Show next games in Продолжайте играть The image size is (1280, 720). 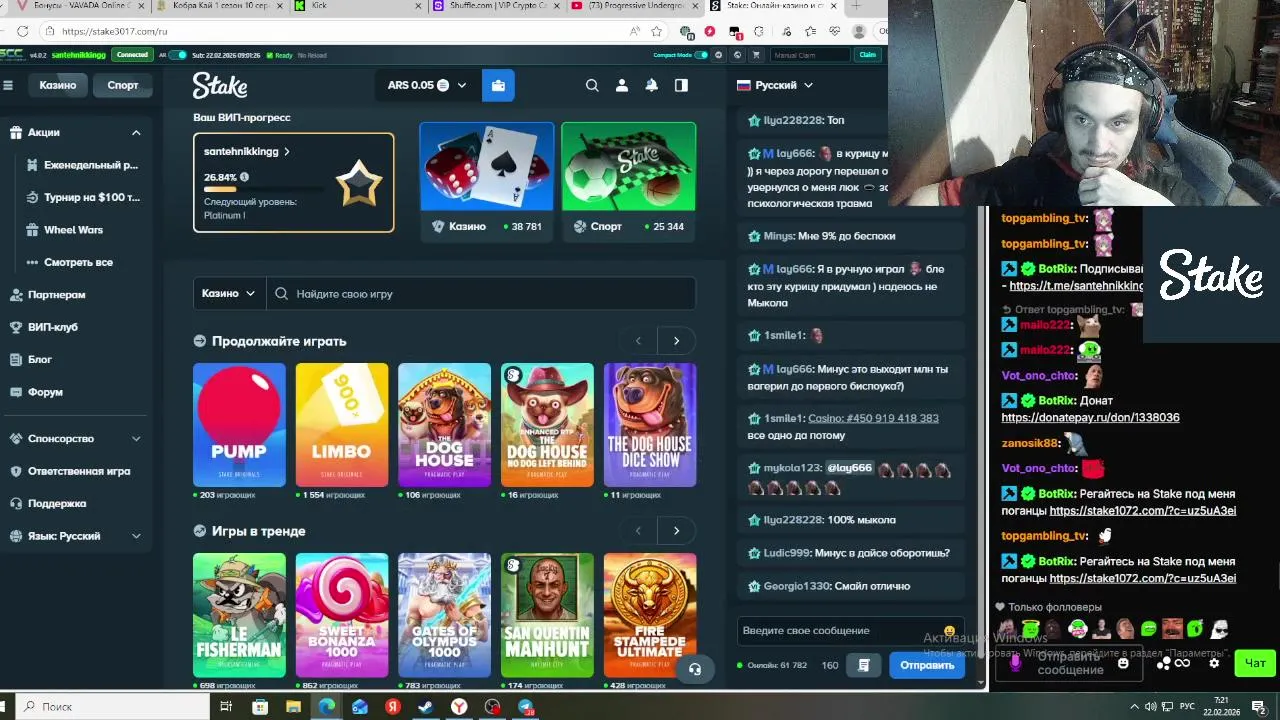[x=676, y=341]
